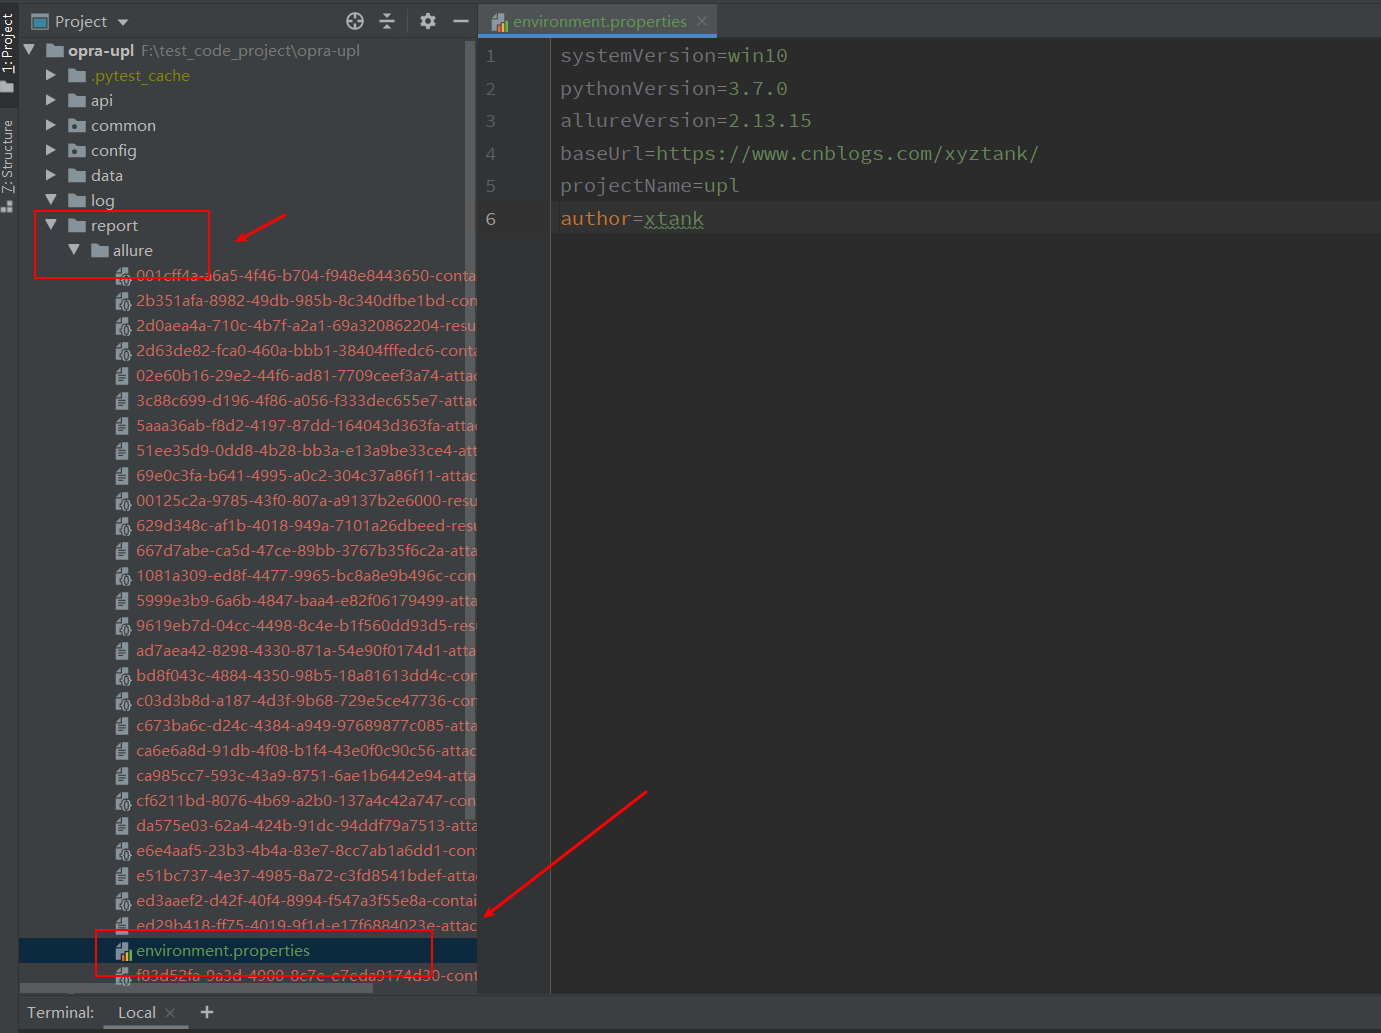Hide the Project panel with minus icon
Screen dimensions: 1381x1033
461,21
